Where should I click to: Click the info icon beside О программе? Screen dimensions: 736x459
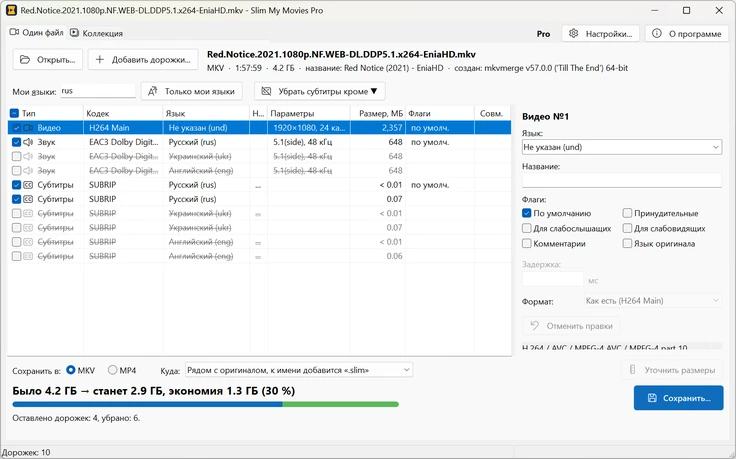click(657, 33)
